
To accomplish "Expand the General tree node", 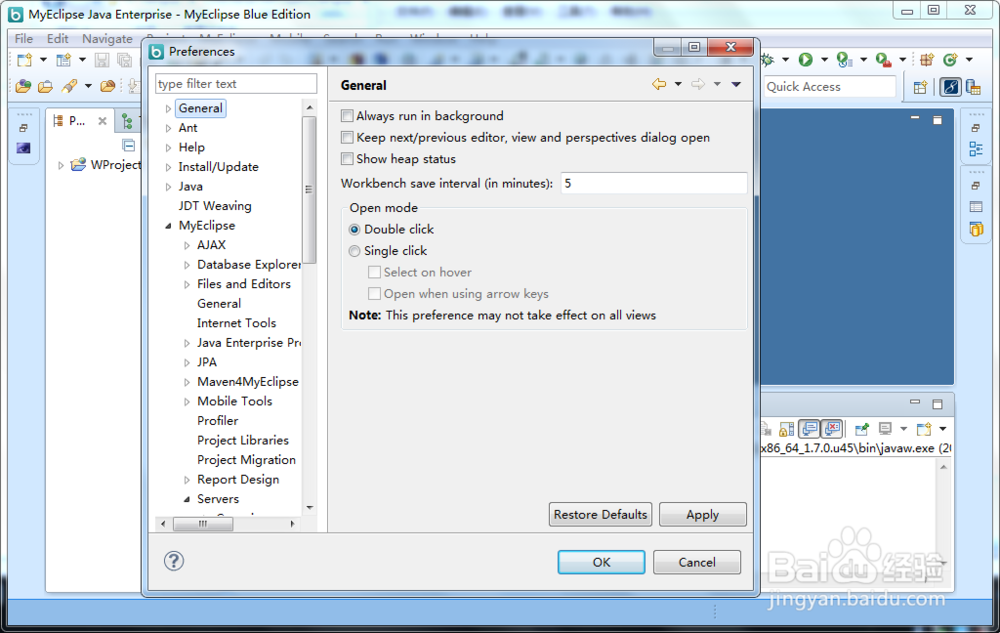I will click(x=168, y=108).
